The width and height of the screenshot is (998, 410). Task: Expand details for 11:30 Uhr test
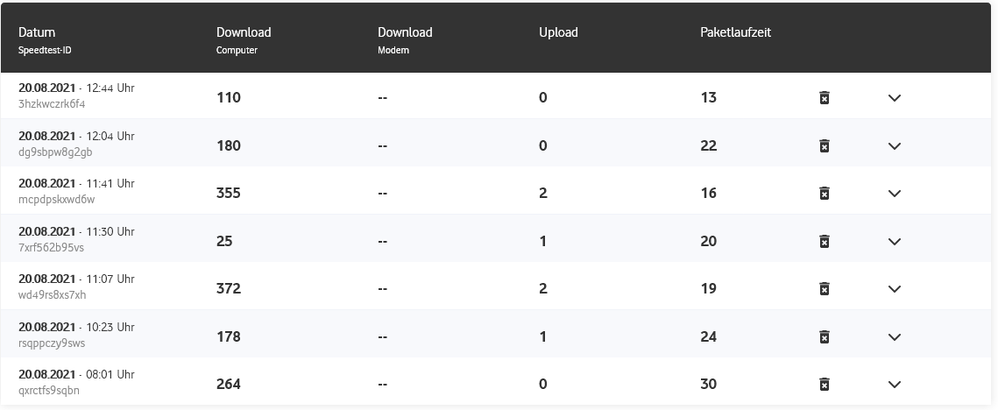click(x=894, y=241)
